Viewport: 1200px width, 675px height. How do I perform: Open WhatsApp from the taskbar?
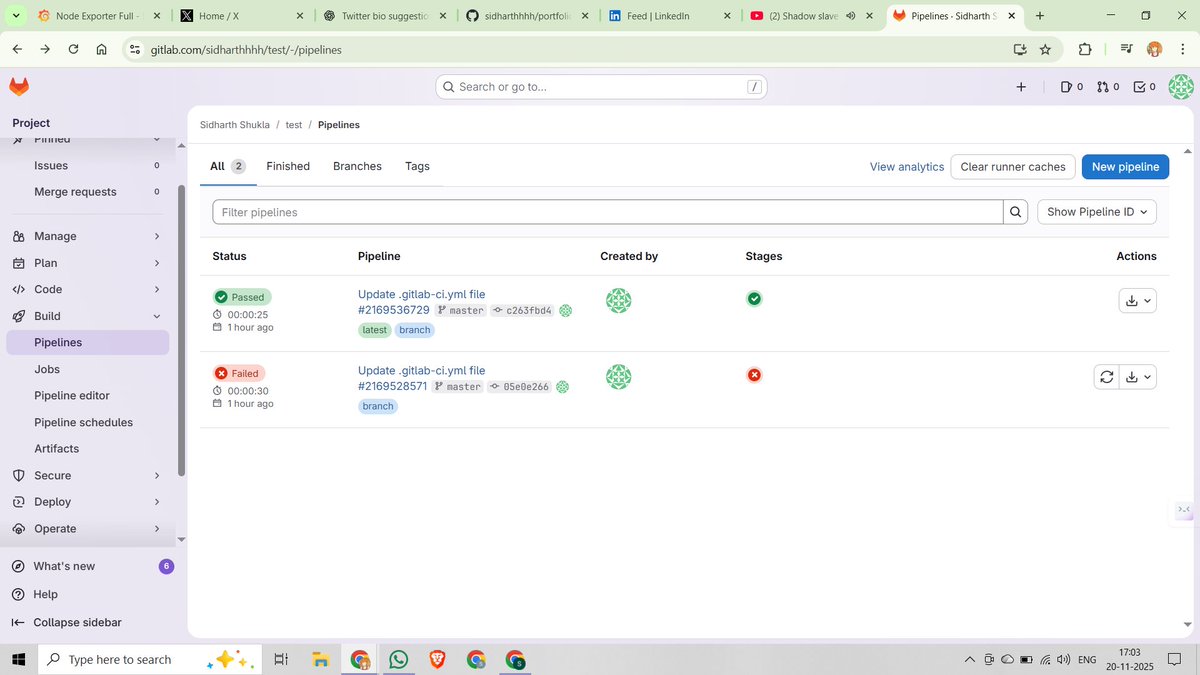click(x=399, y=659)
